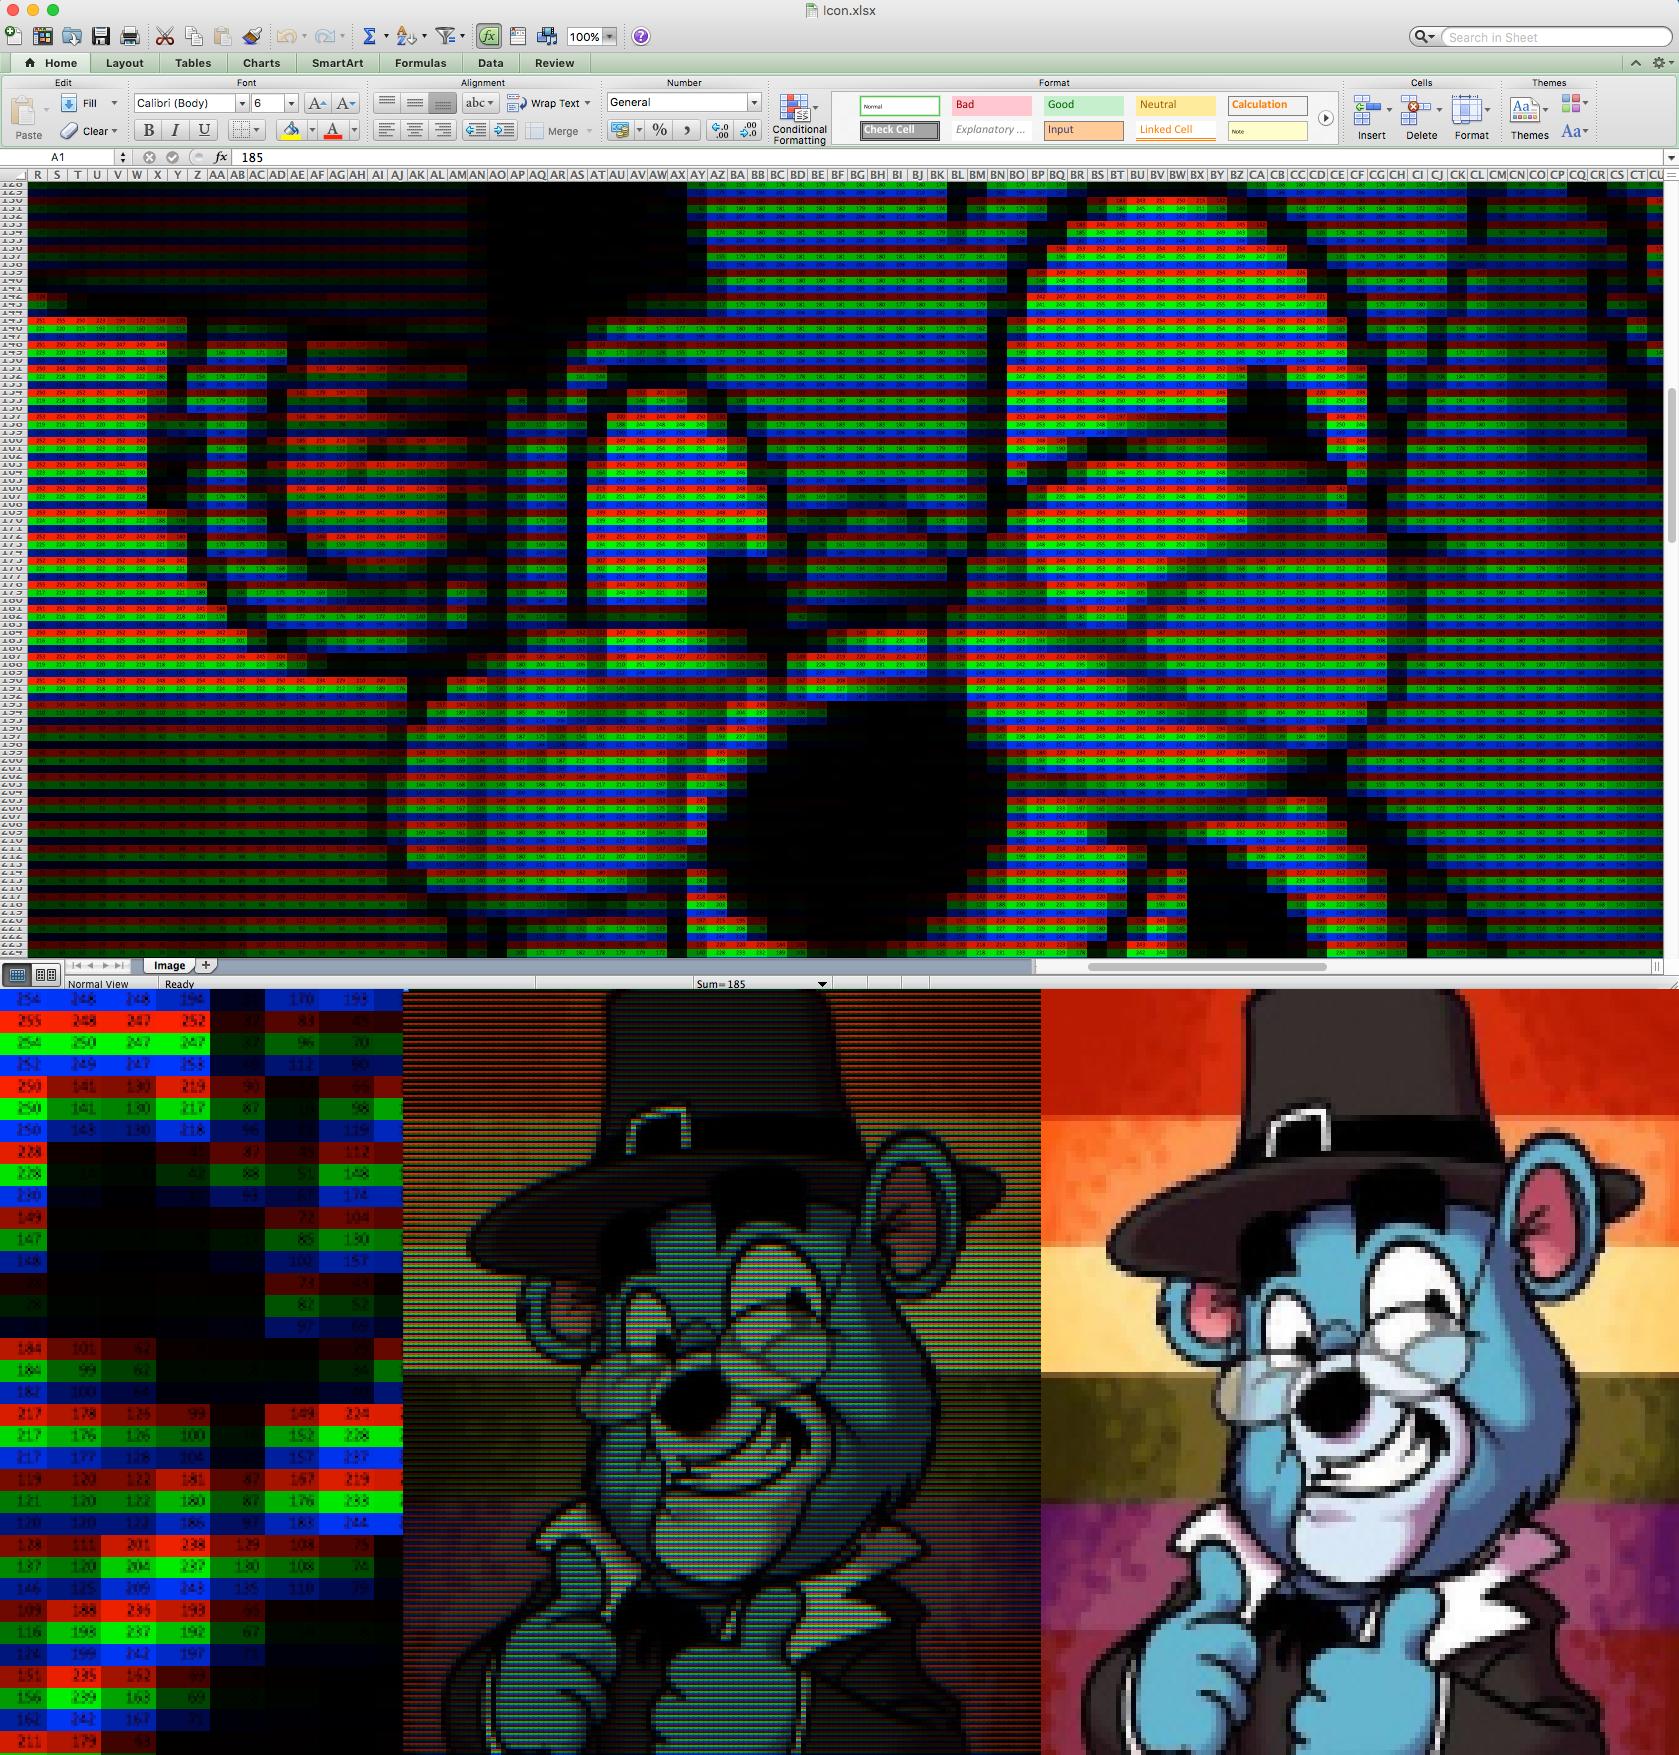This screenshot has width=1679, height=1755.
Task: Open Conditional Formatting menu
Action: (x=799, y=119)
